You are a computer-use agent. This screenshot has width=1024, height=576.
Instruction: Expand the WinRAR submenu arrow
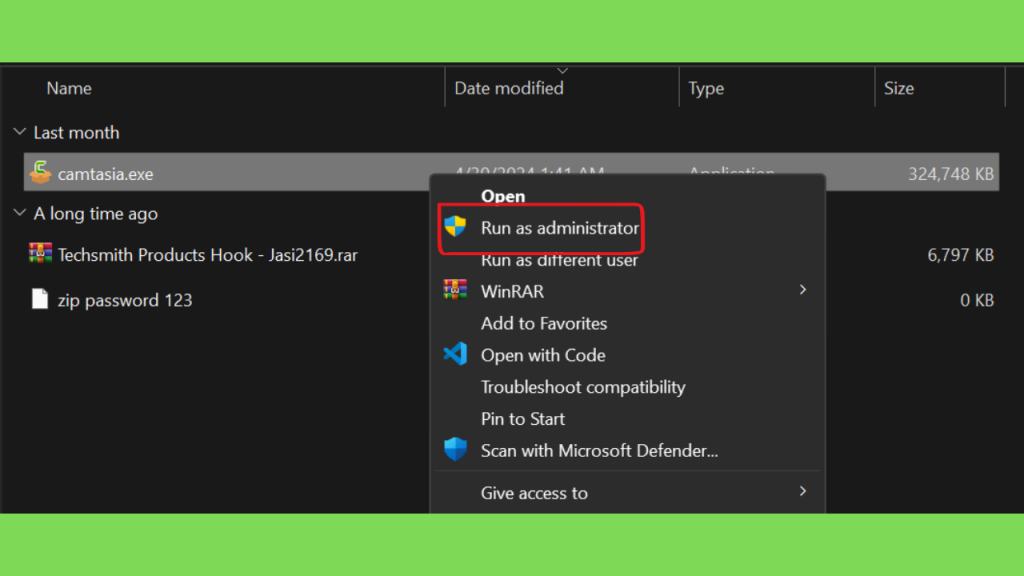803,289
